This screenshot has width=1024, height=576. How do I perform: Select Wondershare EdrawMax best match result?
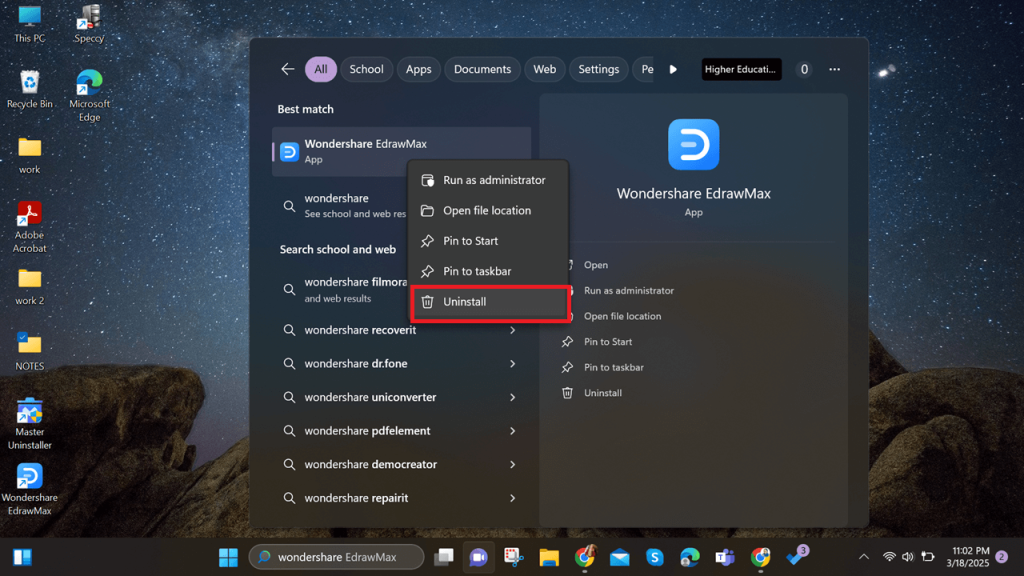tap(402, 152)
